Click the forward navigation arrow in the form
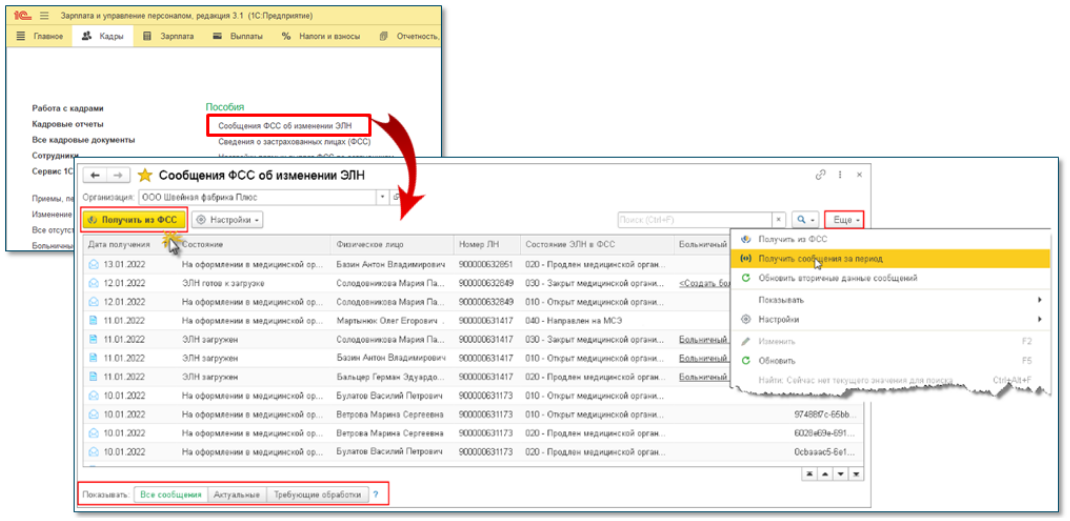The image size is (1070, 521). point(117,175)
